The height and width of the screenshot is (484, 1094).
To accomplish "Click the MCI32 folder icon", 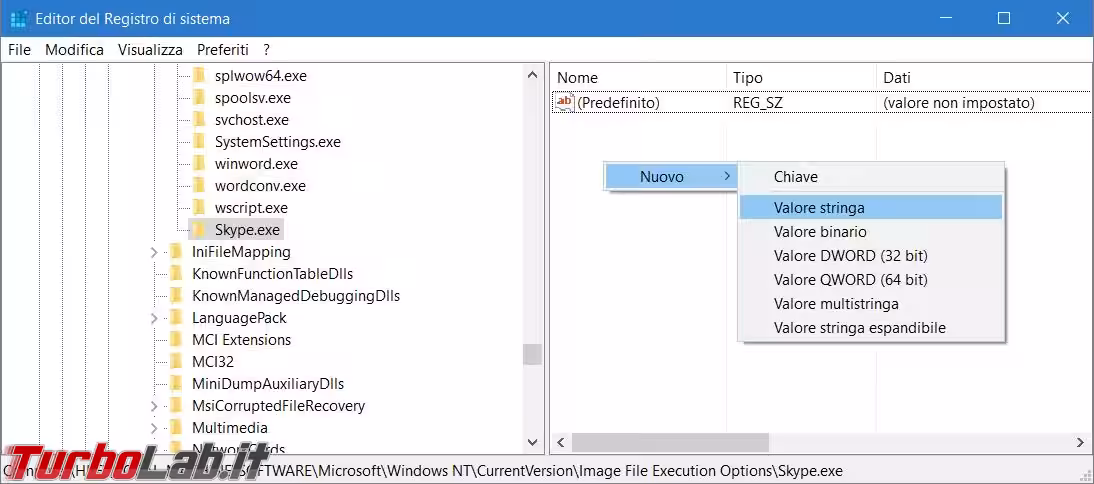I will 176,362.
